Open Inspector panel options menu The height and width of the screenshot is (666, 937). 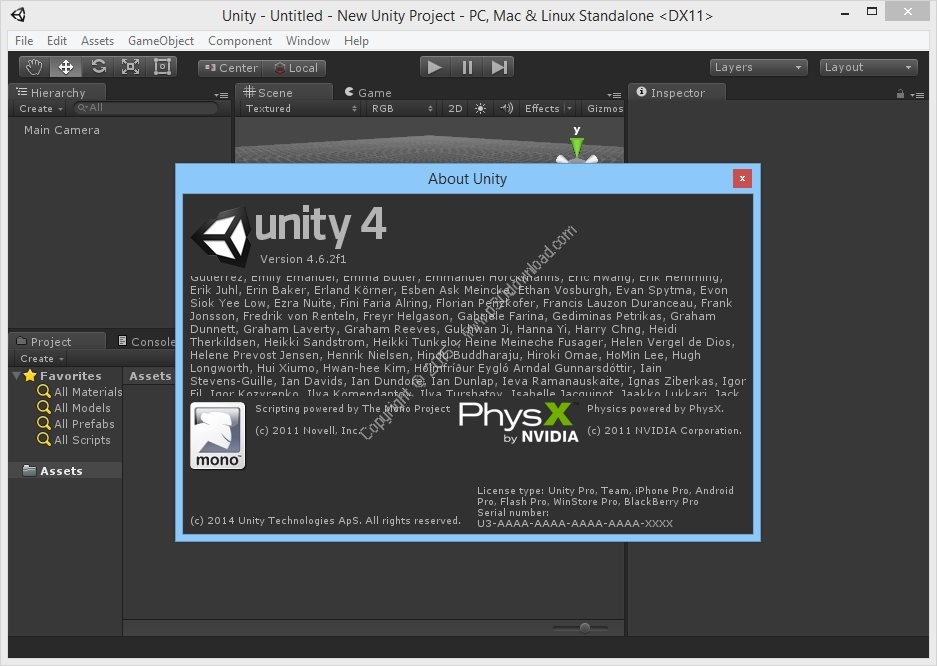(x=917, y=95)
